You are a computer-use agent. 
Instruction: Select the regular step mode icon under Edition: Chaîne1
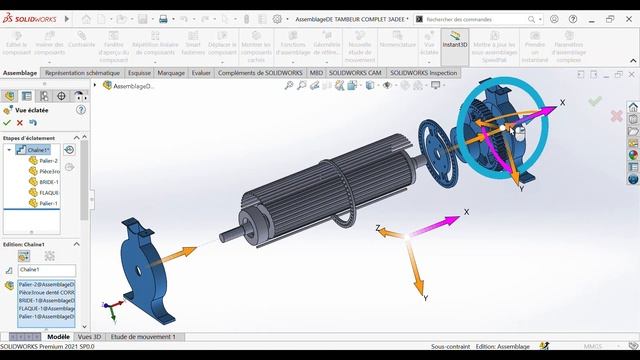pyautogui.click(x=24, y=256)
